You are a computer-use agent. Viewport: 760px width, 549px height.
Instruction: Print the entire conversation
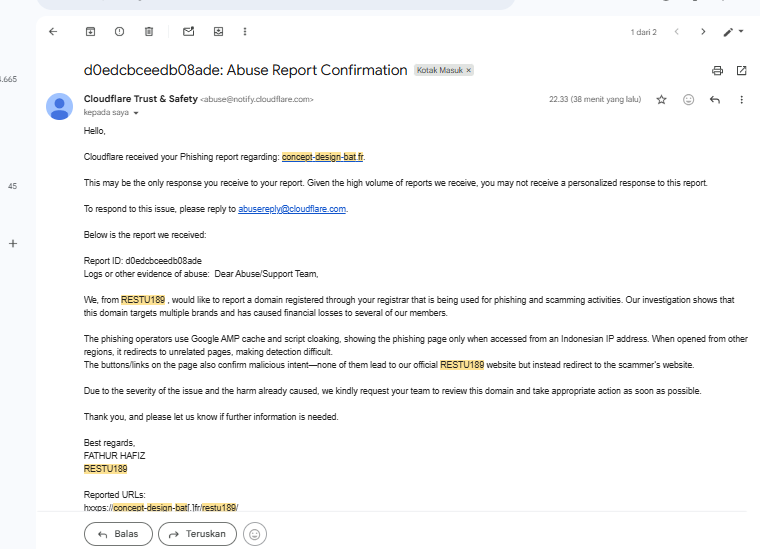tap(717, 71)
